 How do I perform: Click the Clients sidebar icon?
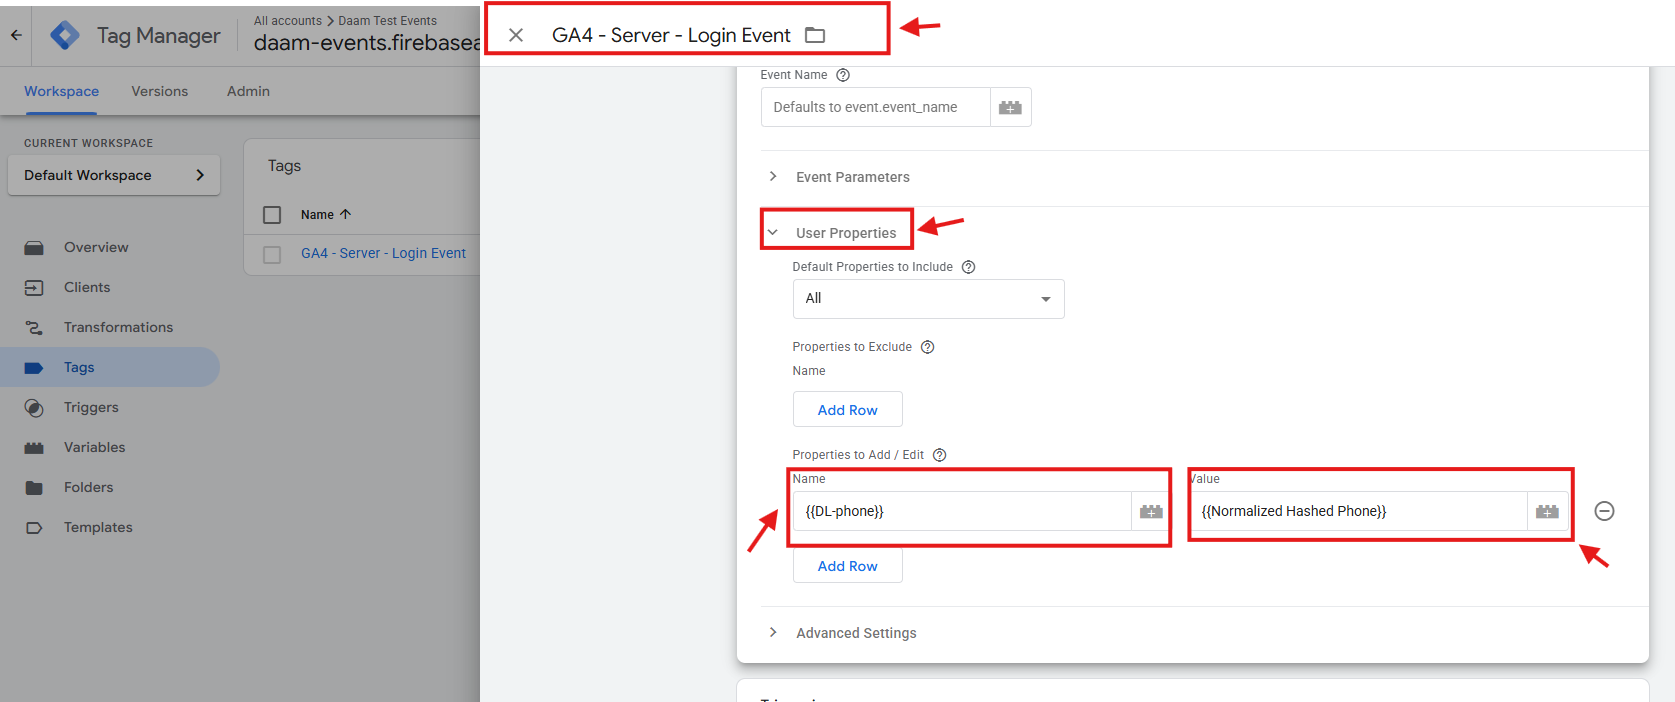[x=34, y=287]
